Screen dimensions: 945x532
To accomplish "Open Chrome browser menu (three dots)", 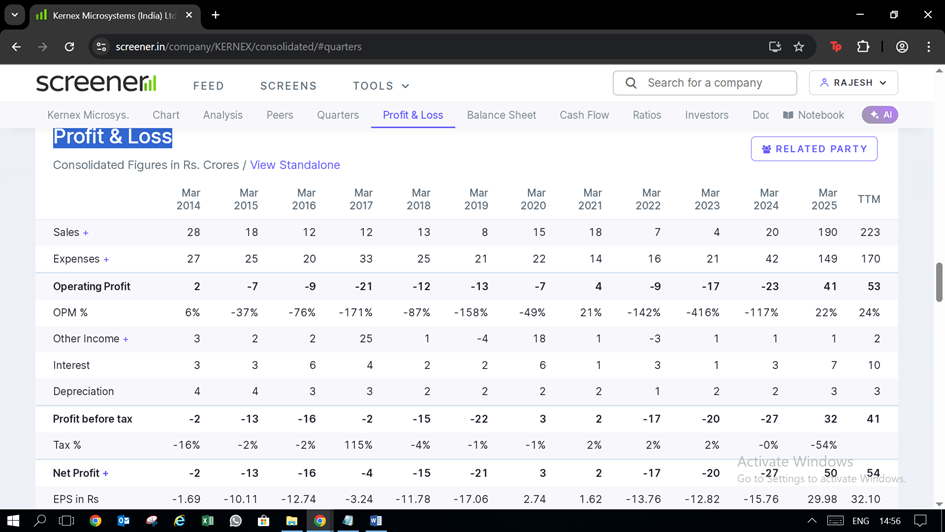I will pyautogui.click(x=929, y=47).
